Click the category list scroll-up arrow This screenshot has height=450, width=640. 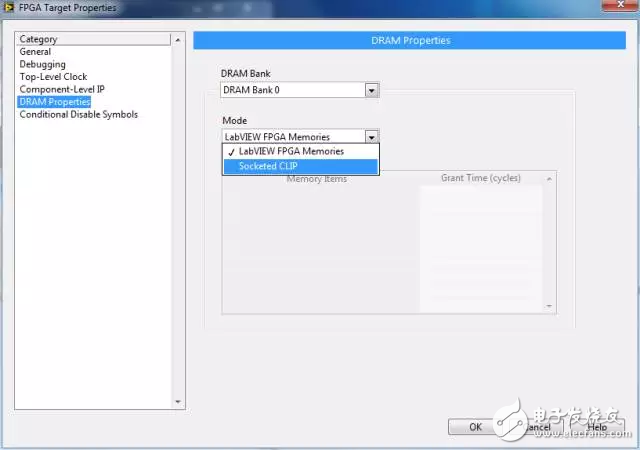pyautogui.click(x=178, y=41)
